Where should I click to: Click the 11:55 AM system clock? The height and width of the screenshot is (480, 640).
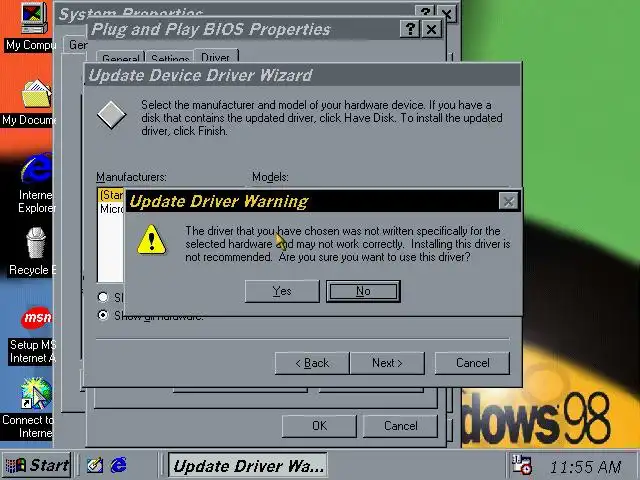[x=585, y=466]
